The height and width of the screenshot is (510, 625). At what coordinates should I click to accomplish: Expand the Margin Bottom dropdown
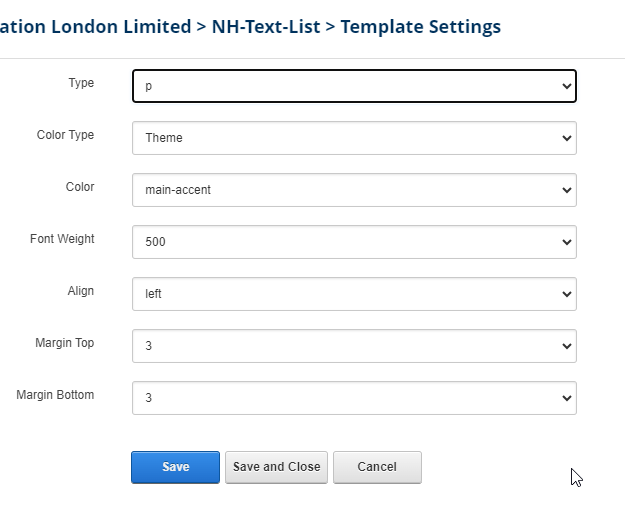pos(354,398)
